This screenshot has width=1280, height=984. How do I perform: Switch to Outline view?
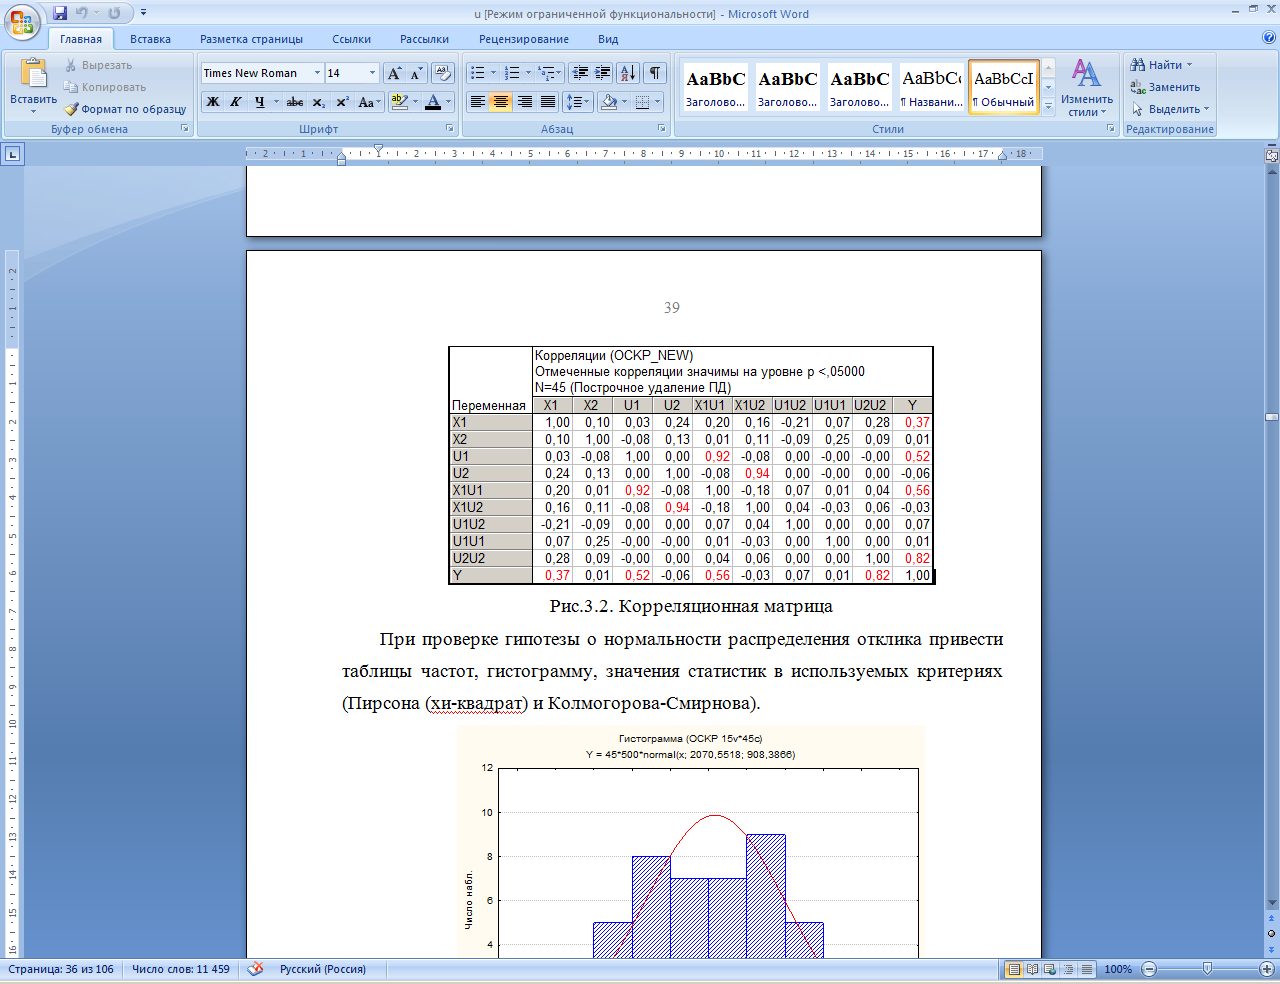1068,969
